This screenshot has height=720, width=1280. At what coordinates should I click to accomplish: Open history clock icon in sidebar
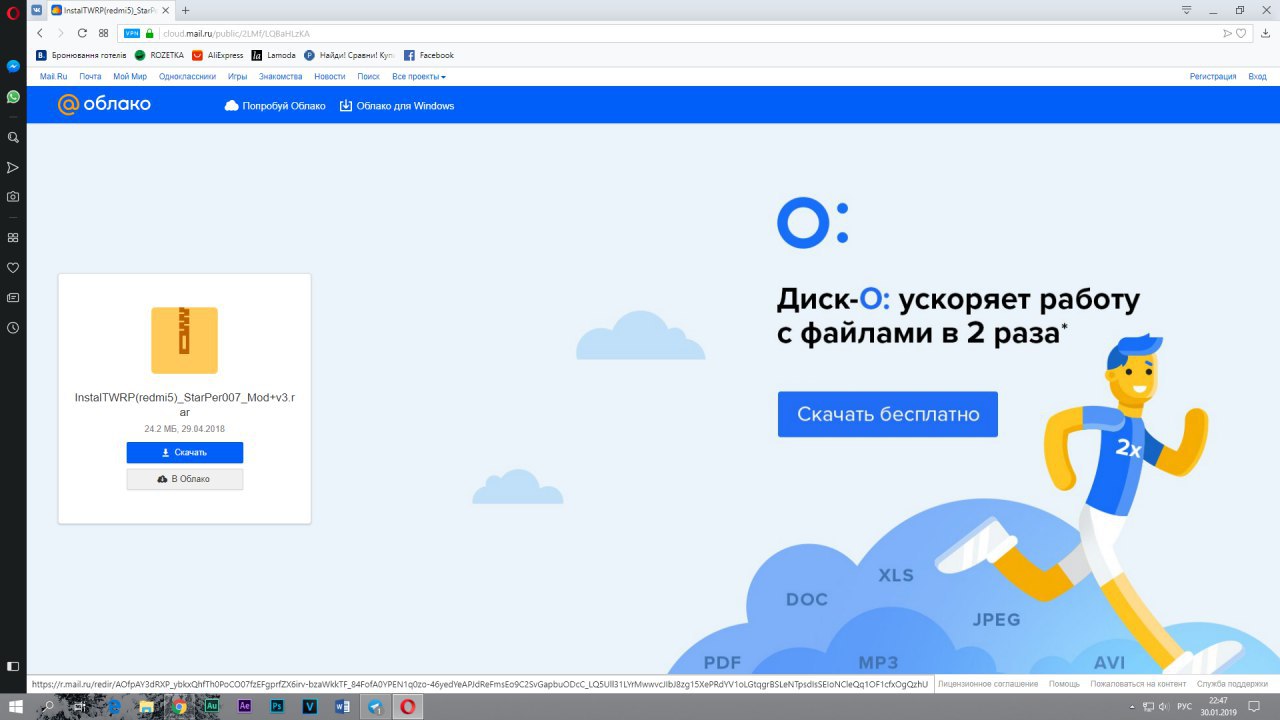13,328
